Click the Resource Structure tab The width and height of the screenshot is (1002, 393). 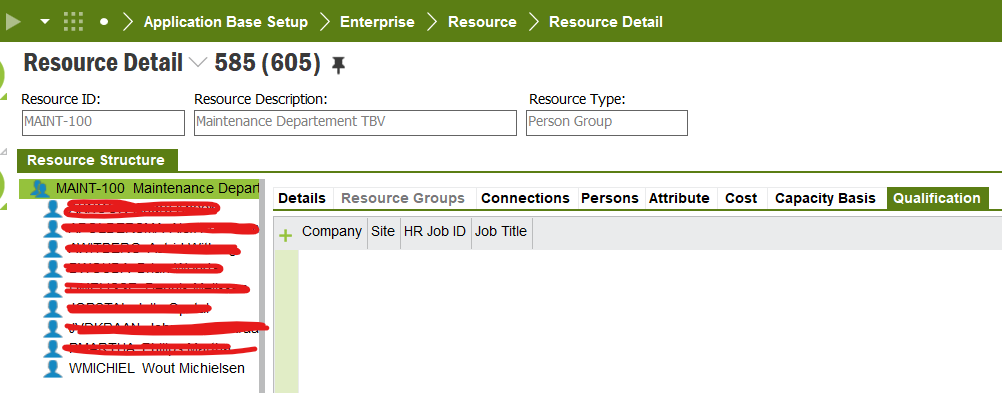tap(96, 160)
